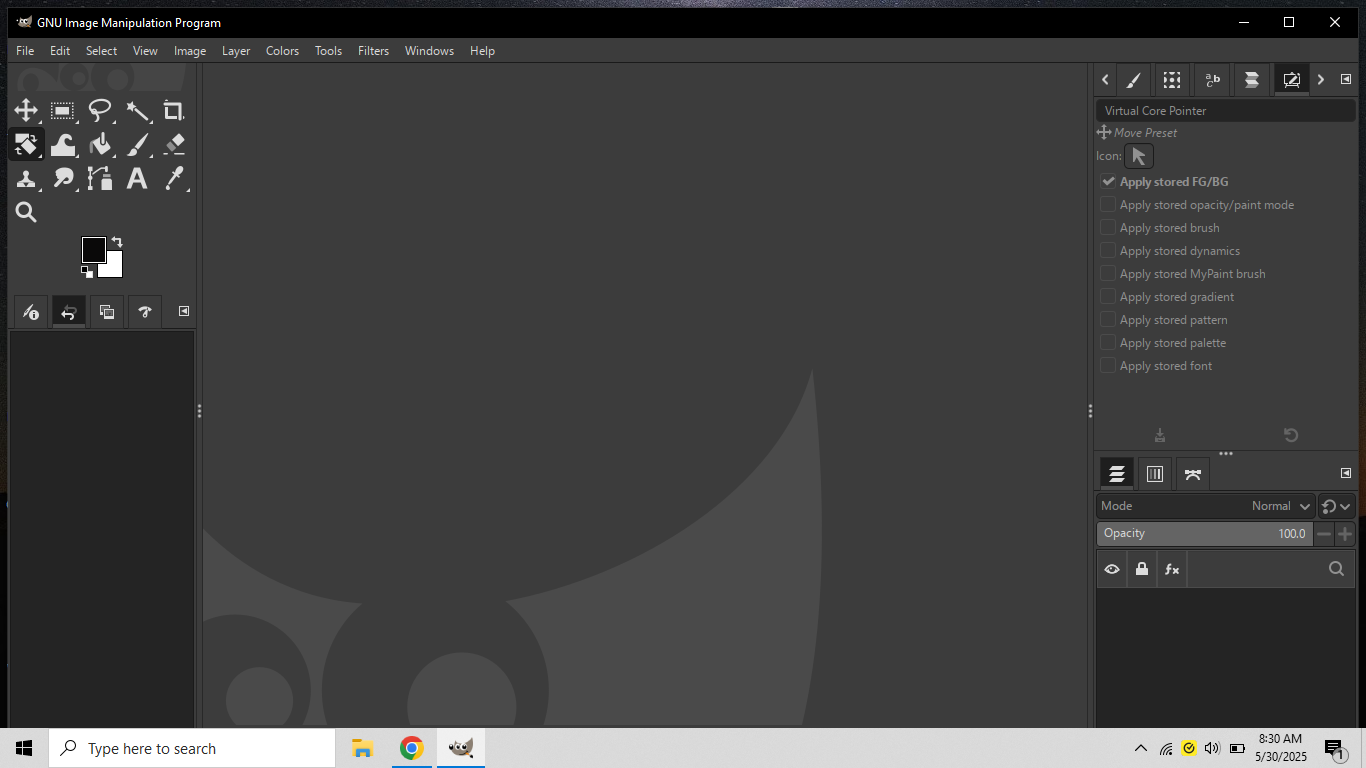Screen dimensions: 1366x768
Task: Select the Eraser tool
Action: 174,145
